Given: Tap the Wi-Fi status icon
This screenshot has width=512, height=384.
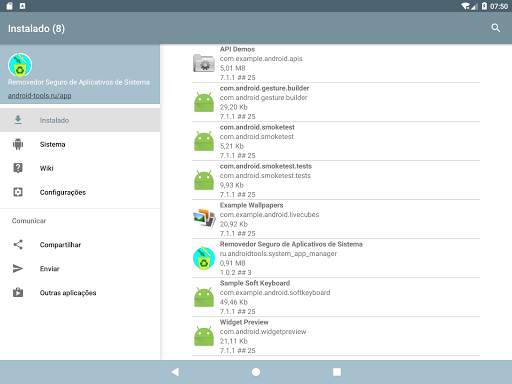Looking at the screenshot, I should pyautogui.click(x=466, y=6).
